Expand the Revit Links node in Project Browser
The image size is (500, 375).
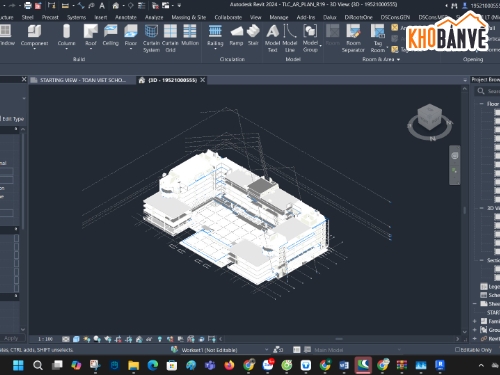(475, 339)
